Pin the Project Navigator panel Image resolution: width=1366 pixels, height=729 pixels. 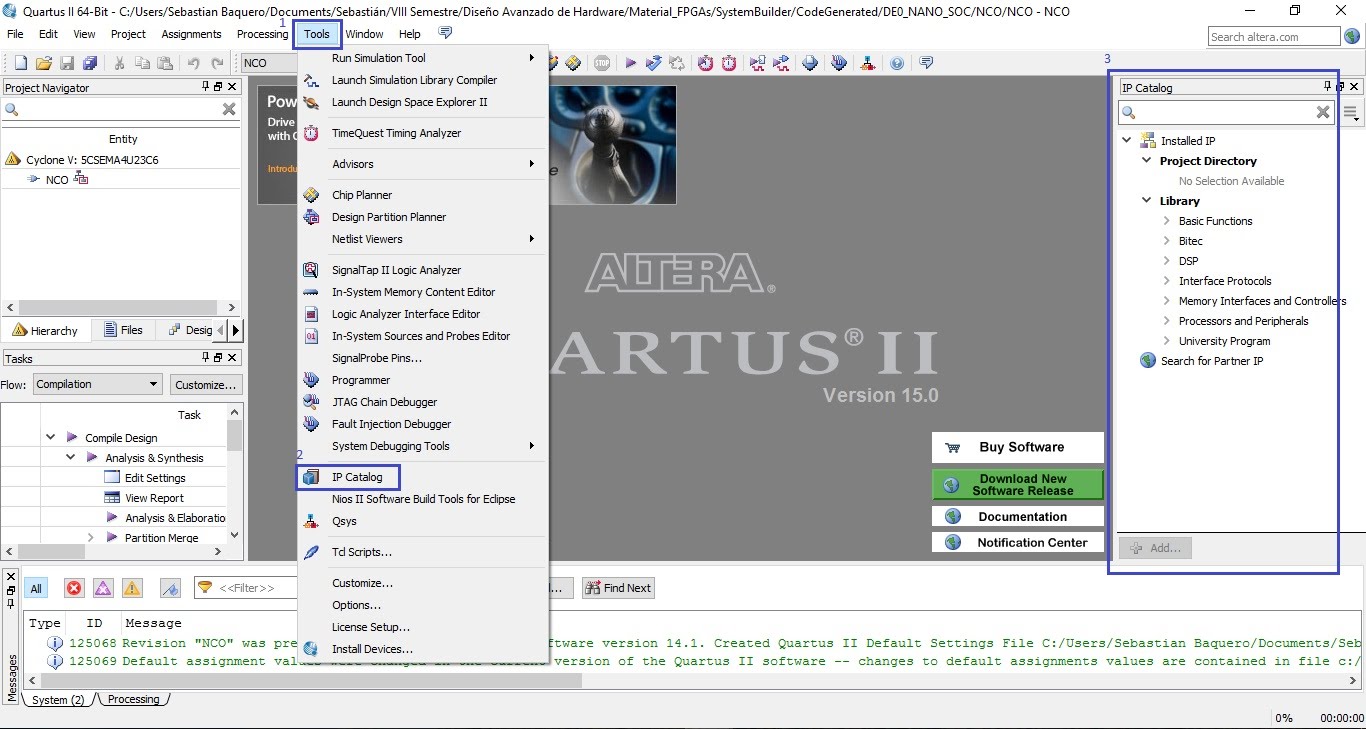[x=206, y=87]
